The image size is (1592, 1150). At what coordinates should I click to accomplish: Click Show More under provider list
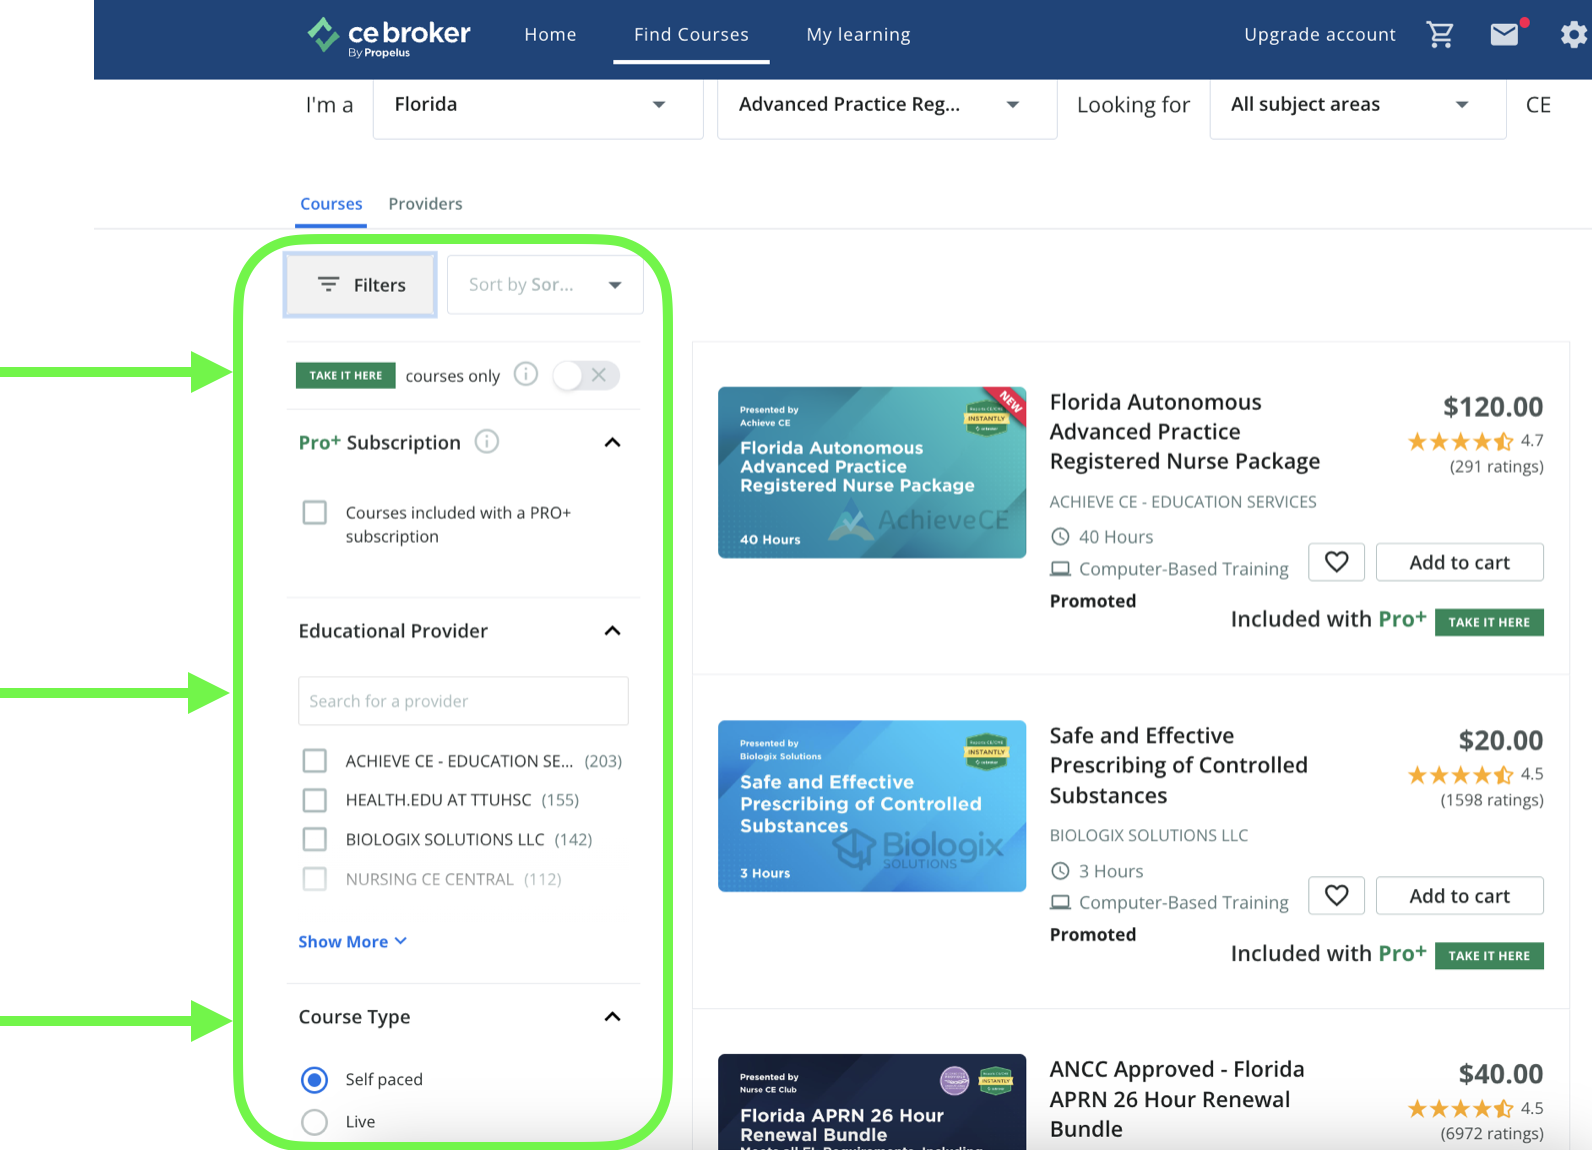pyautogui.click(x=352, y=942)
